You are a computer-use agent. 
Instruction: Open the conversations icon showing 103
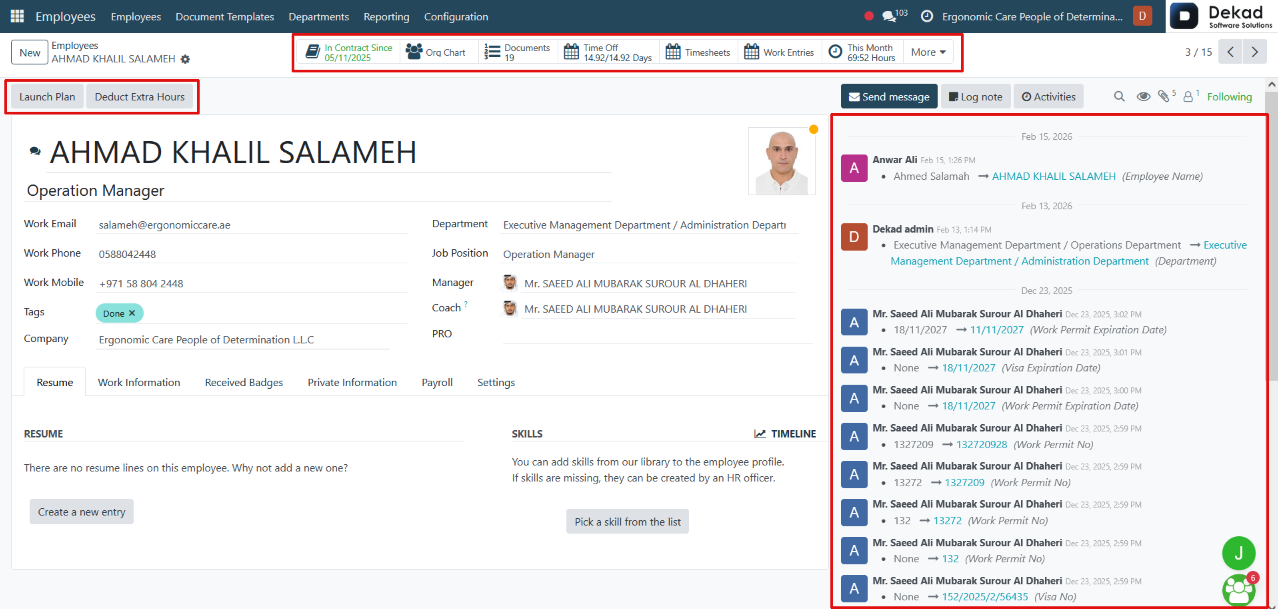(x=894, y=16)
